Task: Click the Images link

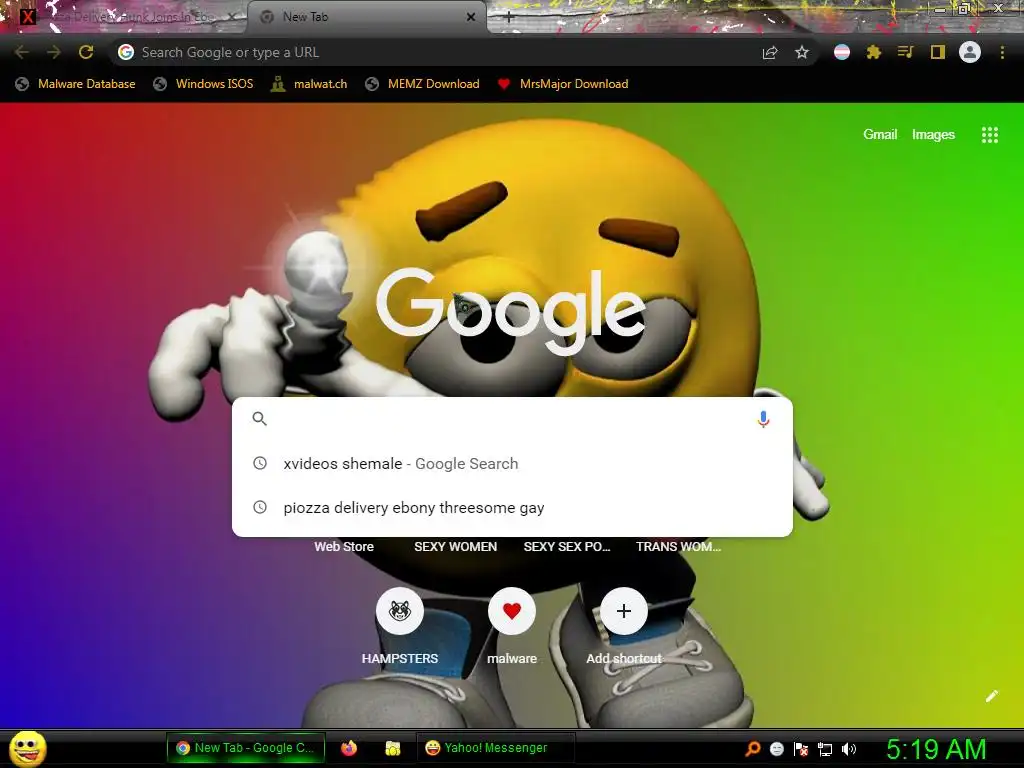Action: point(933,135)
